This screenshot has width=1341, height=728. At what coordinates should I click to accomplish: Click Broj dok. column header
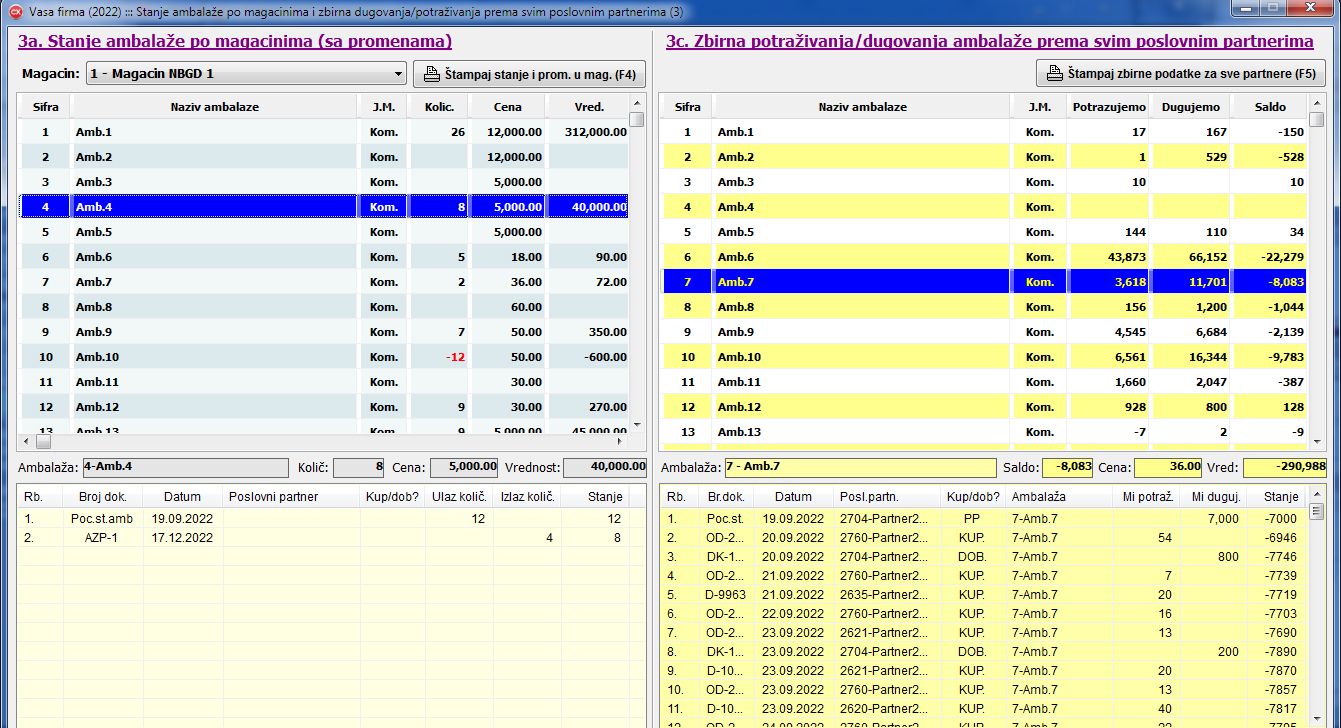[102, 497]
